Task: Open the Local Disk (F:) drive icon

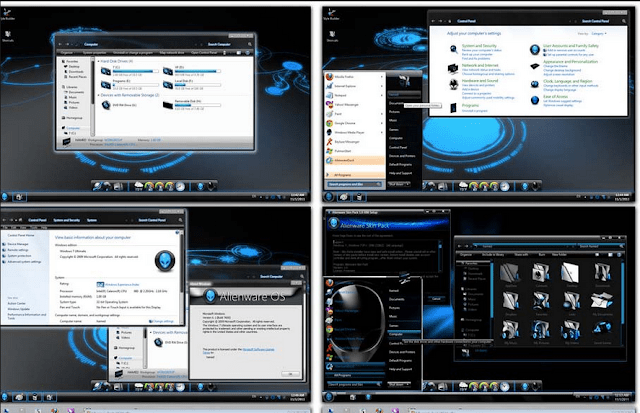Action: click(x=168, y=84)
